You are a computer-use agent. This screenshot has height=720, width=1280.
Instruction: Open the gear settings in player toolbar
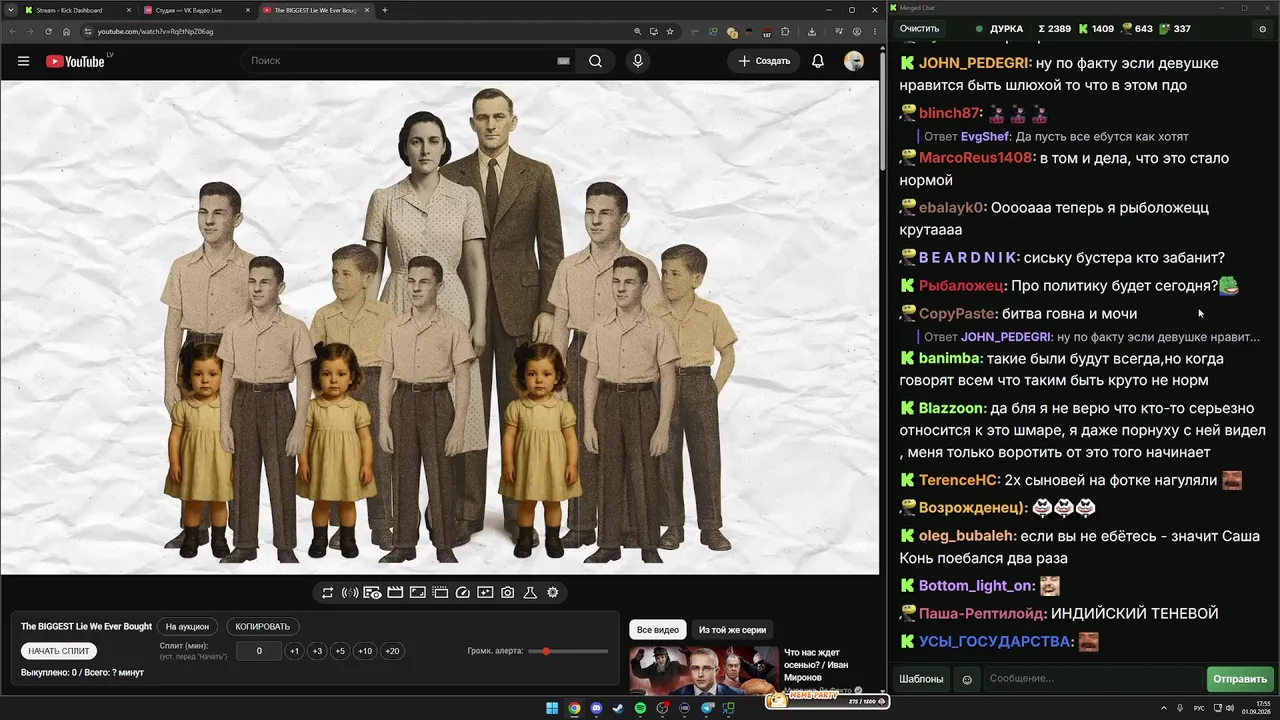(552, 593)
